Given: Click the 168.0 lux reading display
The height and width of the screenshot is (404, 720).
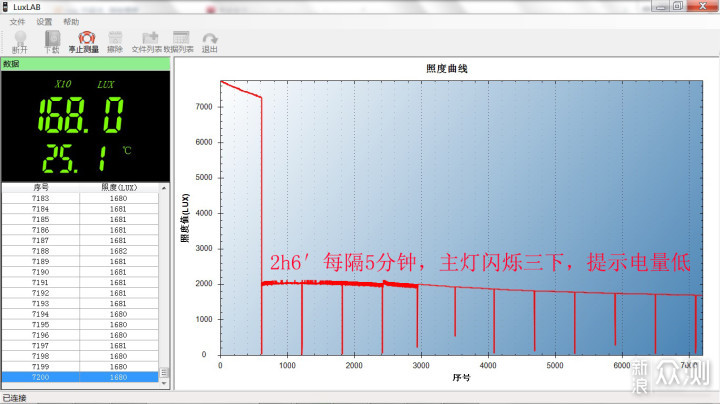Looking at the screenshot, I should click(81, 115).
